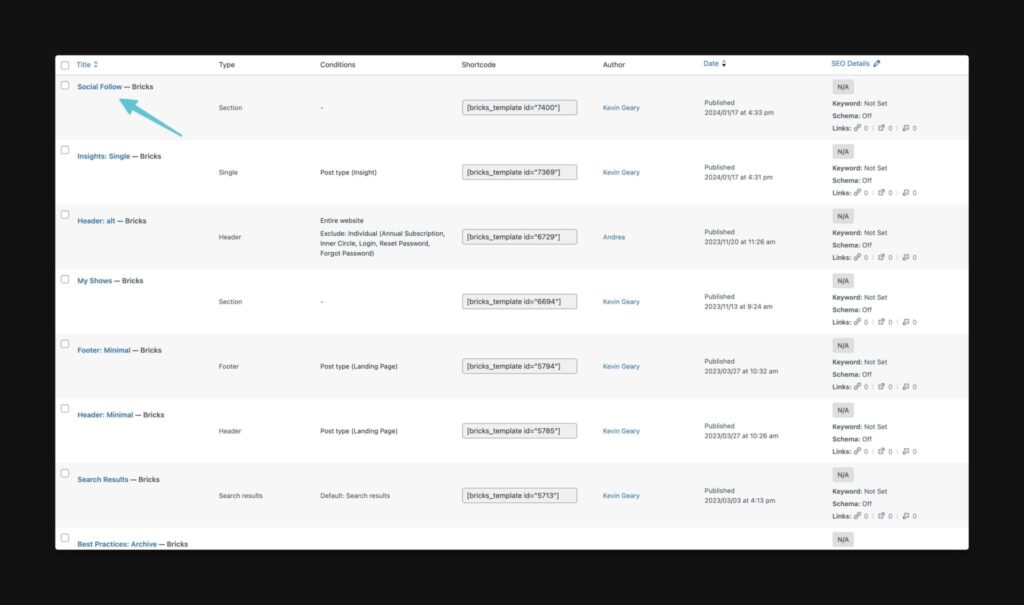Check the Search Results row checkbox
The image size is (1024, 605).
coord(65,473)
